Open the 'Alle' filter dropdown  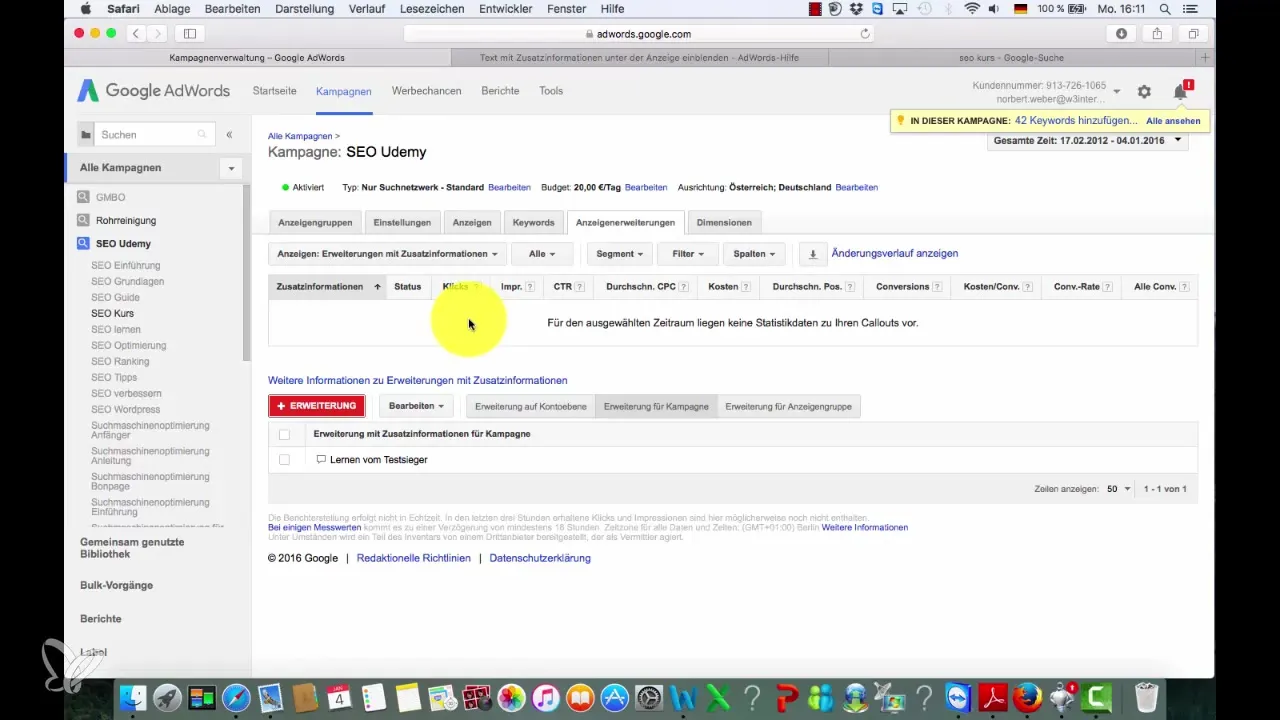[x=541, y=254]
